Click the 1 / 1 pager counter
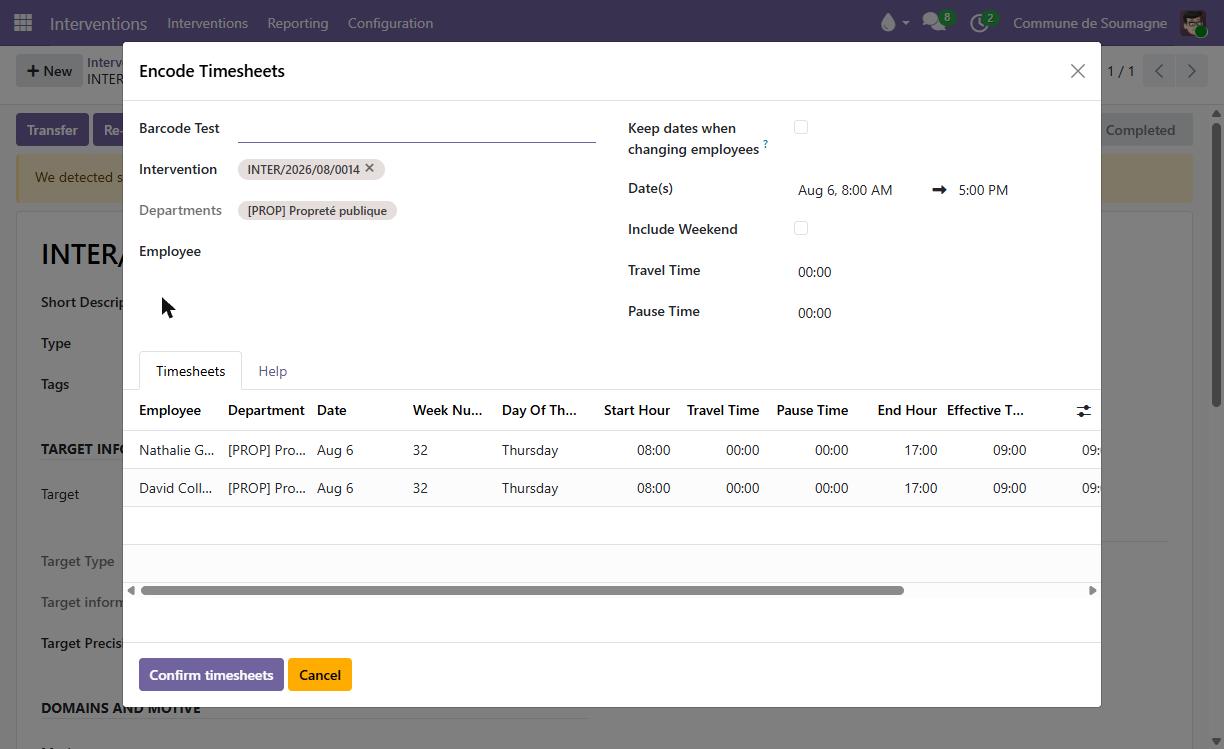 [x=1121, y=71]
